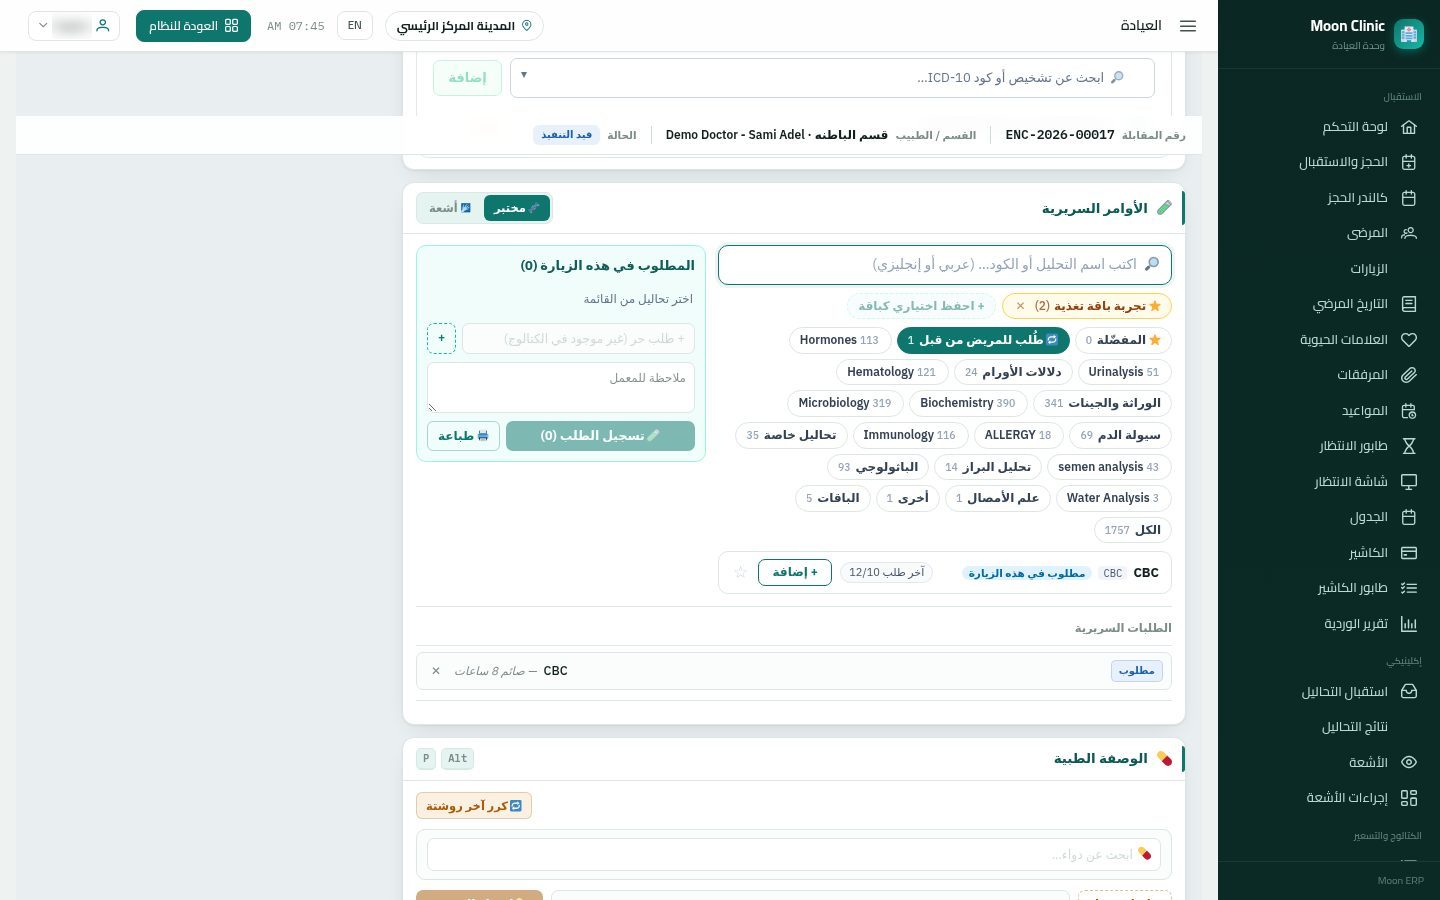Click the ملاحظة للمعمل note box
The width and height of the screenshot is (1440, 900).
561,387
